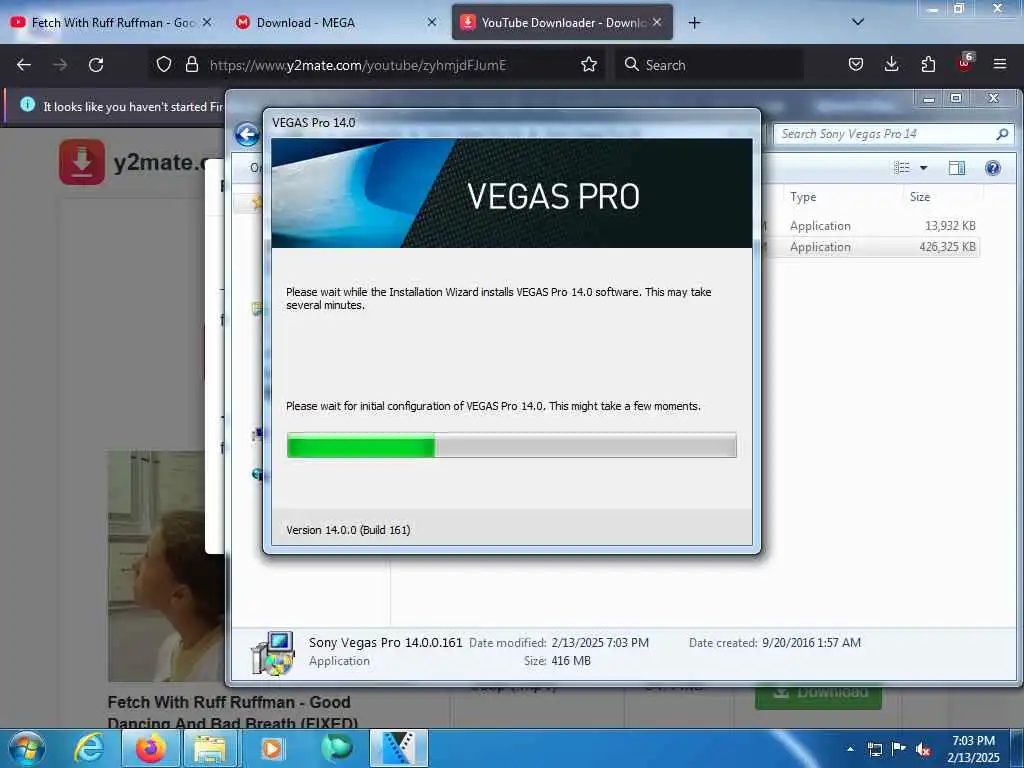Open Firefox extensions puzzle icon

pos(928,64)
